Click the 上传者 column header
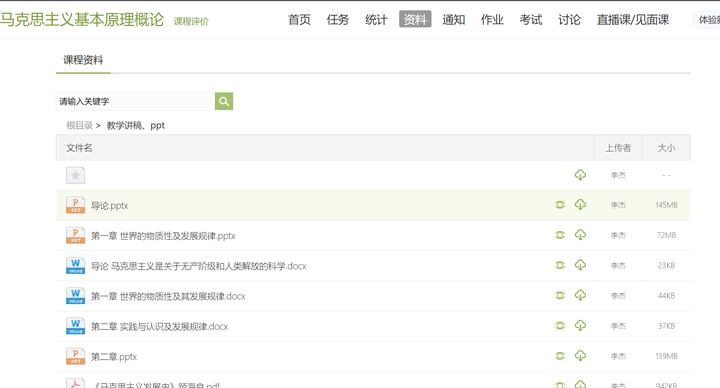720x388 pixels. click(618, 148)
